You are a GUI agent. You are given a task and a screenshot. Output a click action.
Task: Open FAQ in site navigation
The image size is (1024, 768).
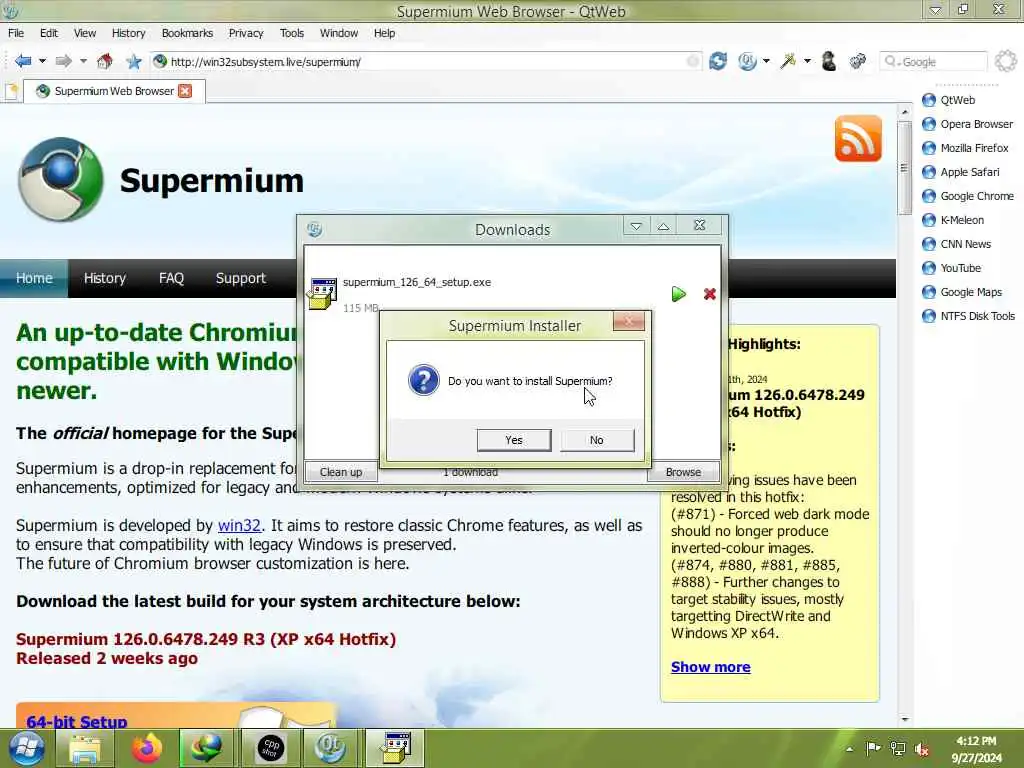pyautogui.click(x=171, y=278)
